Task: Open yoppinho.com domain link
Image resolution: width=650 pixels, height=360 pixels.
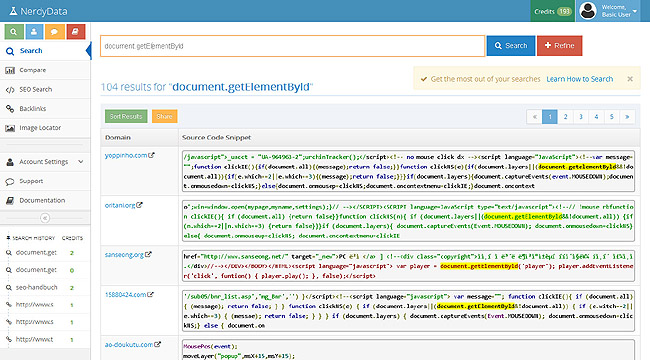Action: click(x=126, y=156)
